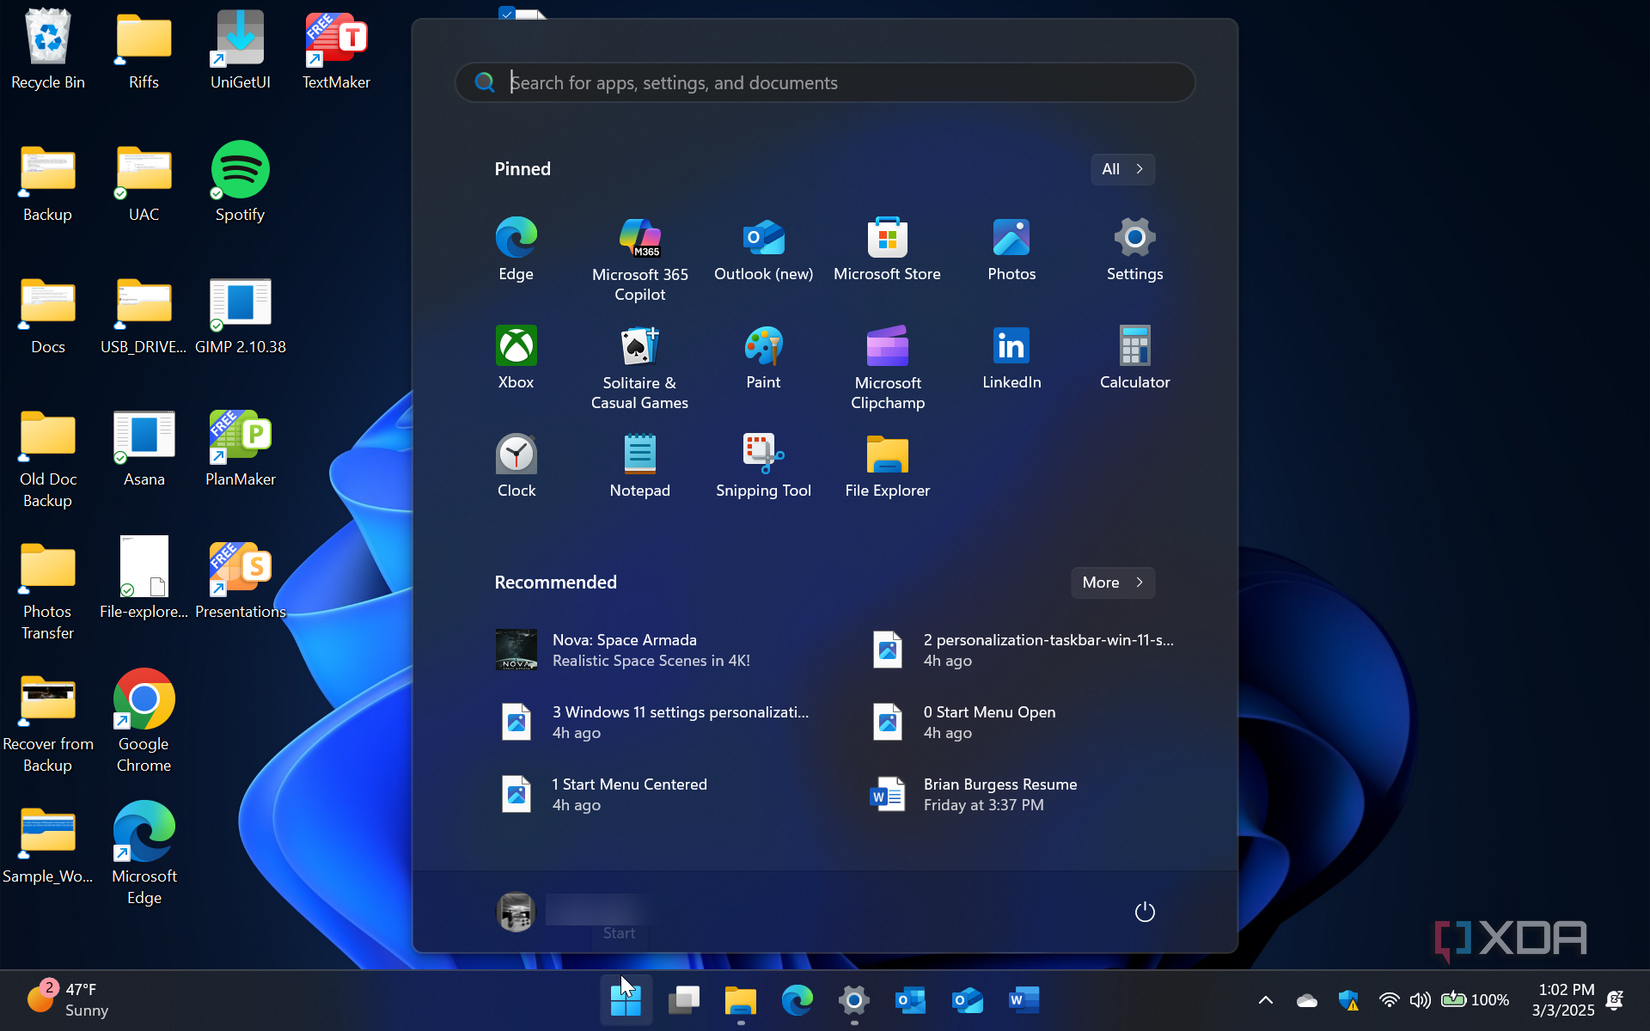Launch Microsoft Clipchamp

pos(887,355)
